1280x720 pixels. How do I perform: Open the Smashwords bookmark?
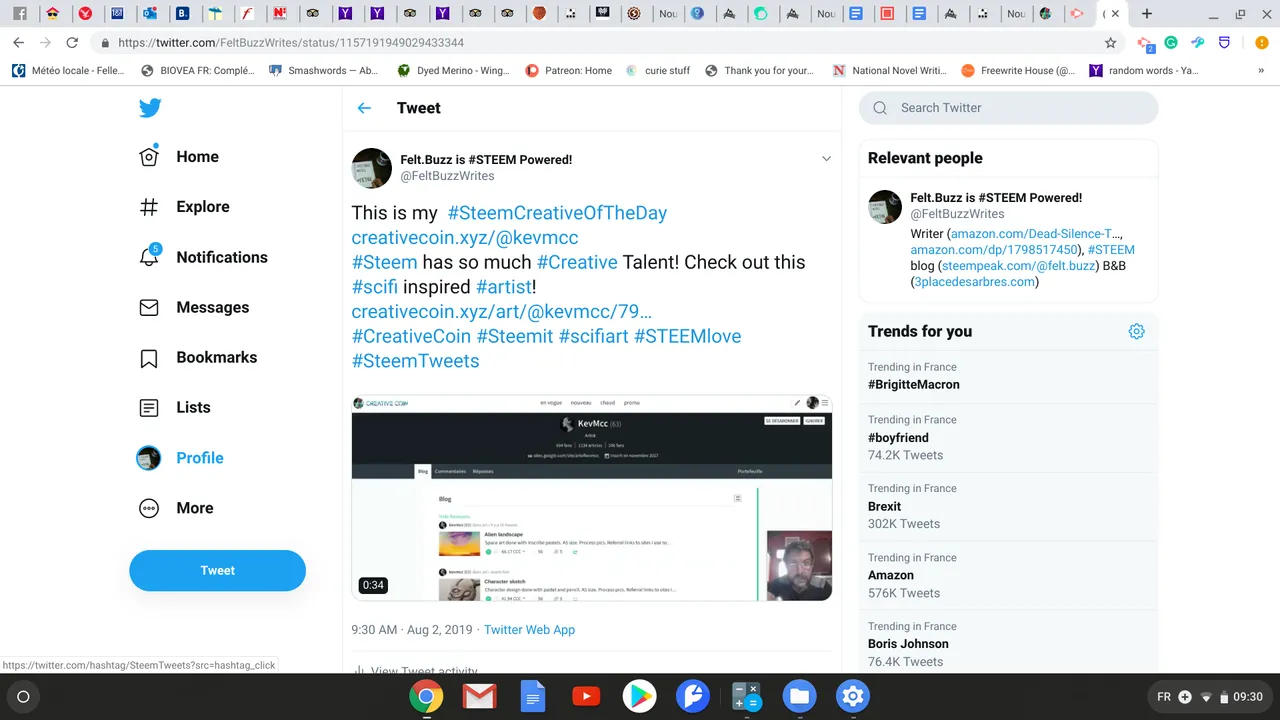(324, 71)
